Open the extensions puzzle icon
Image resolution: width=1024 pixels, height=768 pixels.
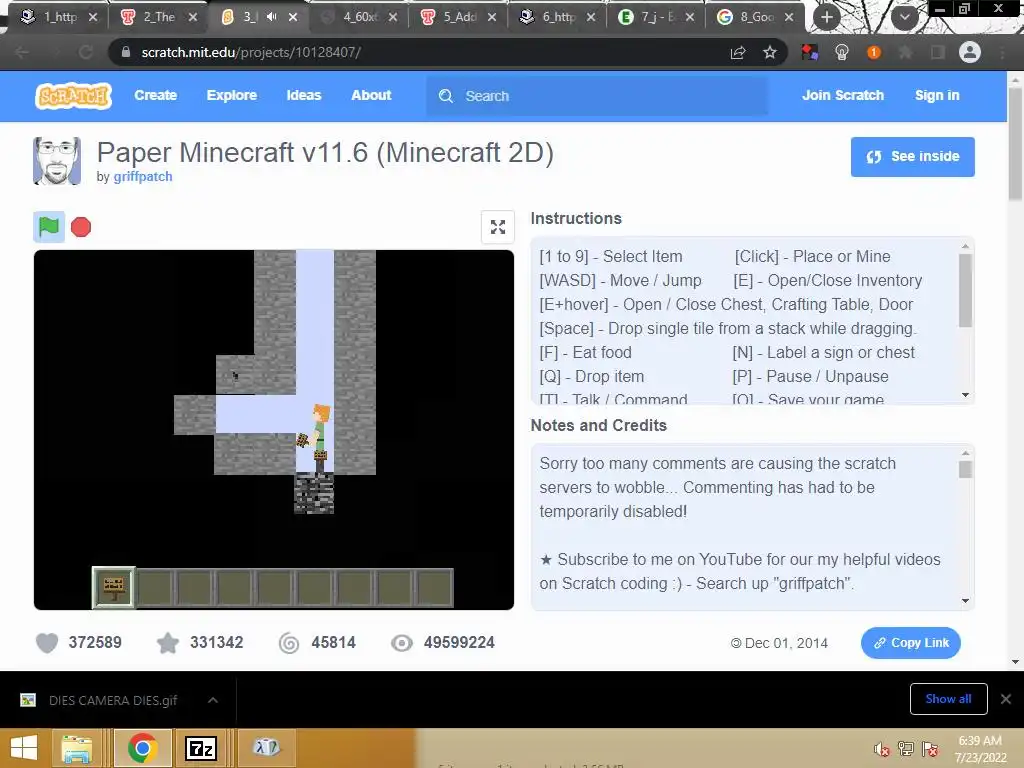(x=905, y=52)
